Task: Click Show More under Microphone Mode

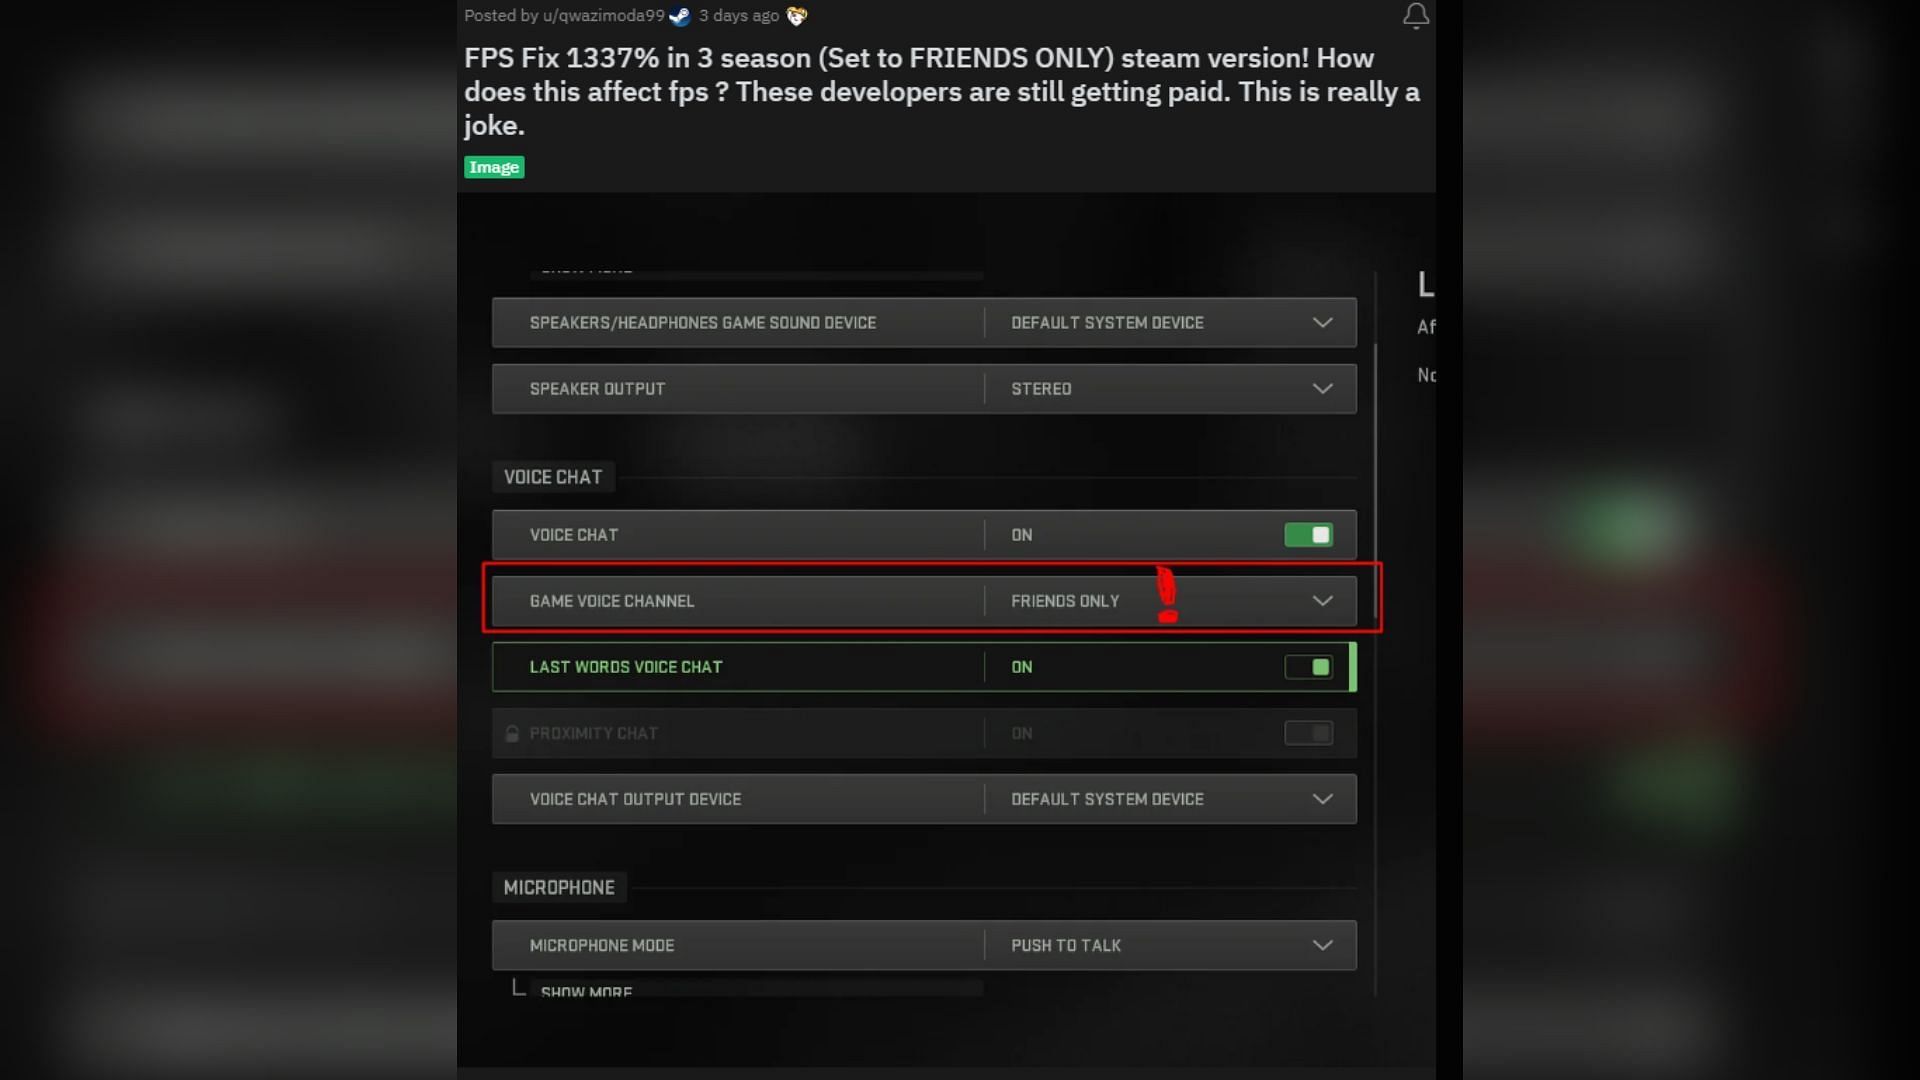Action: (x=586, y=991)
